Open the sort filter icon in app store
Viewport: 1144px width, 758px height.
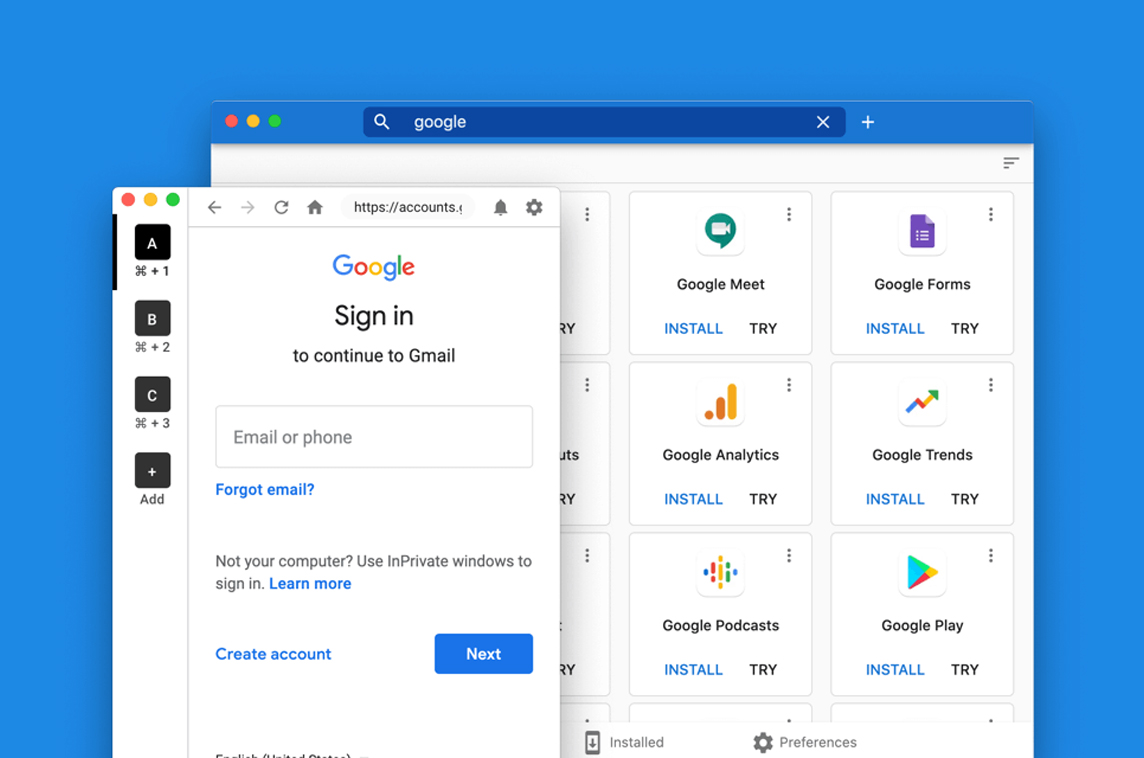[1010, 163]
